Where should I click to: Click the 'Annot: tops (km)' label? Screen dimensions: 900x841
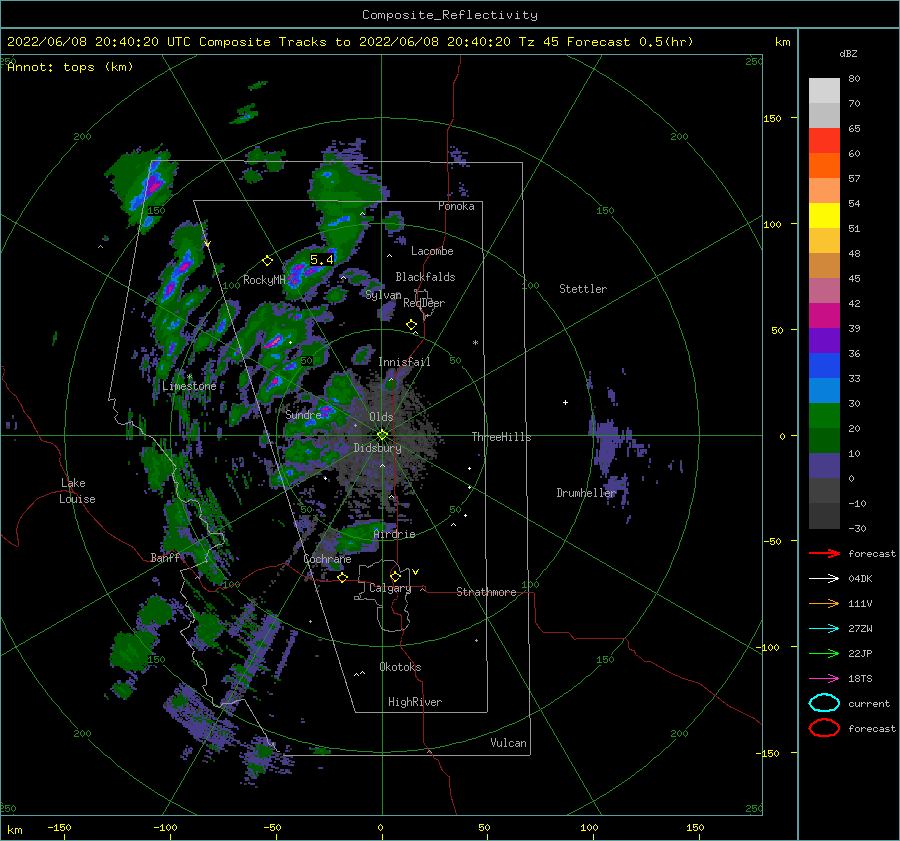pos(70,67)
